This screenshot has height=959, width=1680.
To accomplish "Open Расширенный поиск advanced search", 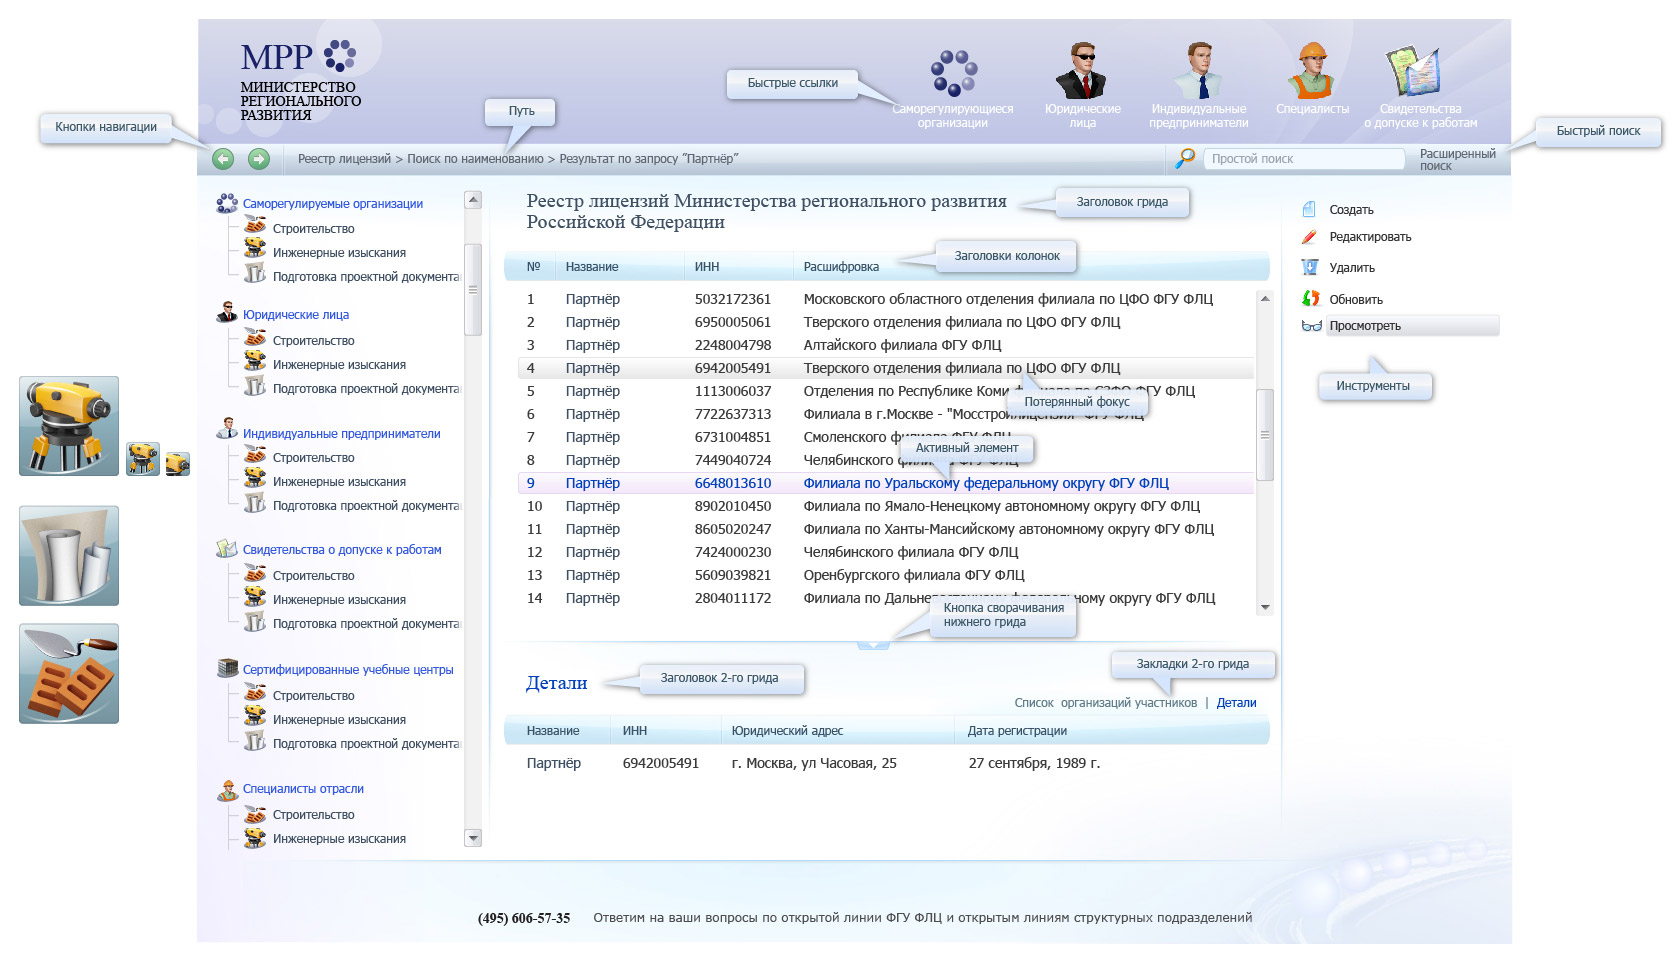I will [1457, 159].
